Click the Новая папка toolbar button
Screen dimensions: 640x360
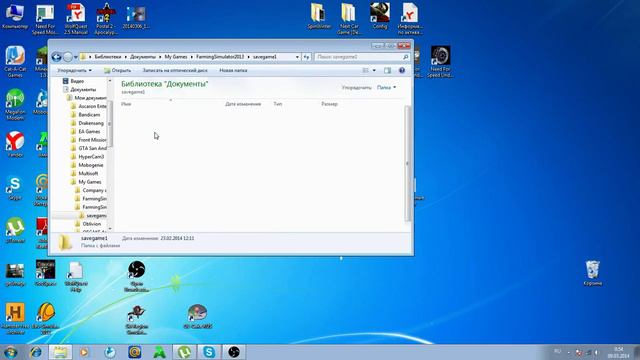click(233, 70)
